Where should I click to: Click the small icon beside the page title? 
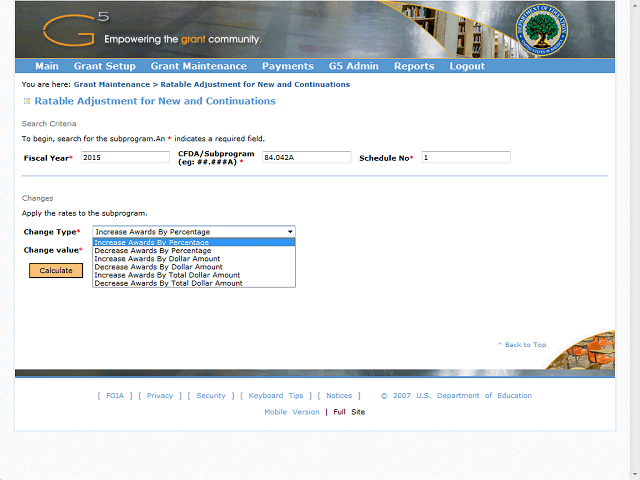(27, 101)
